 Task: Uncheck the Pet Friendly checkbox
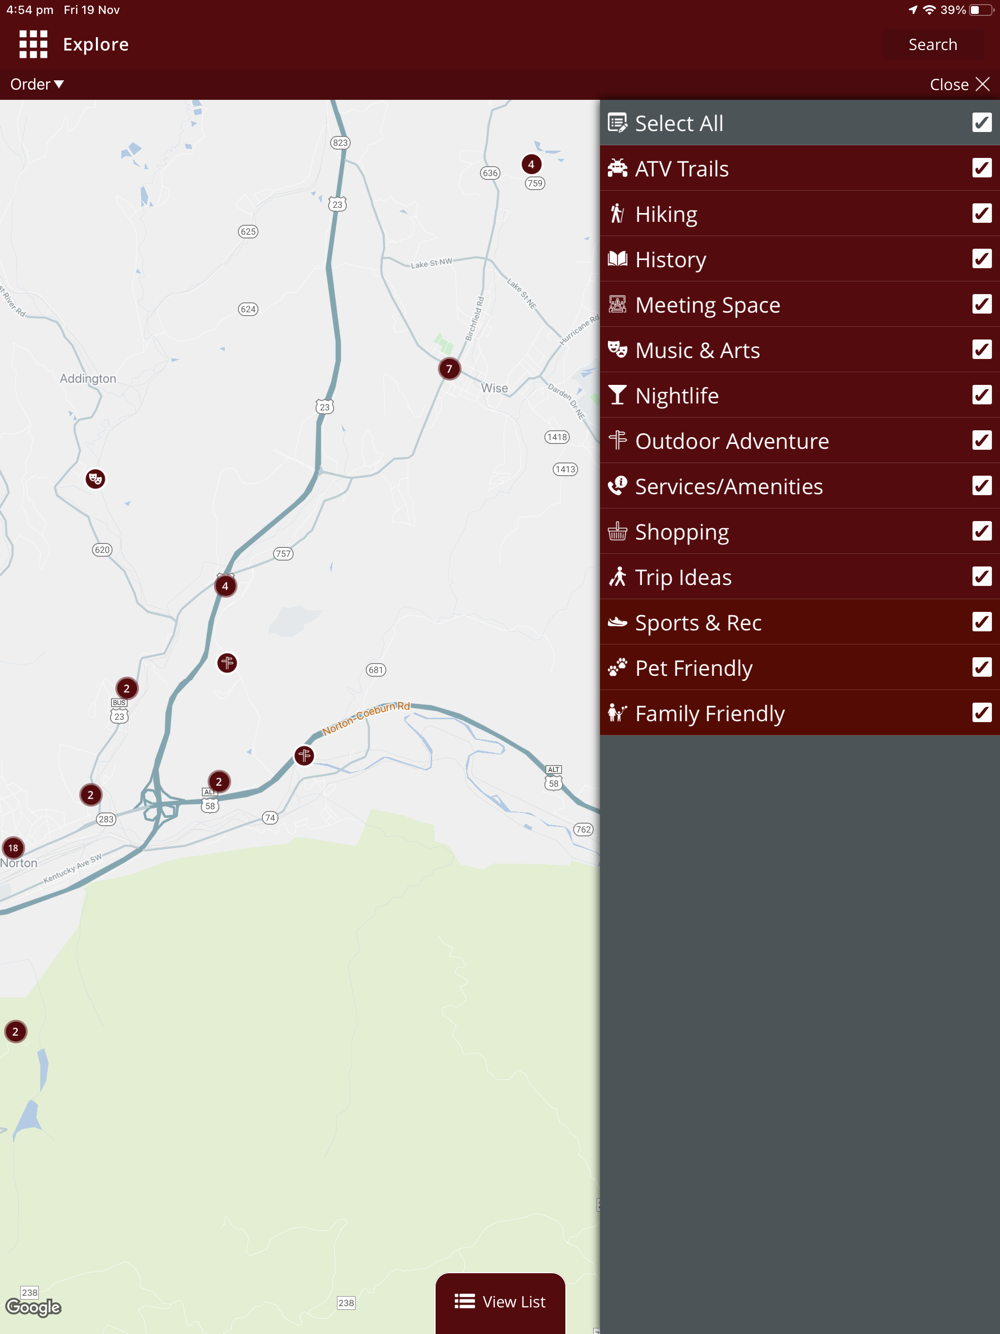982,667
